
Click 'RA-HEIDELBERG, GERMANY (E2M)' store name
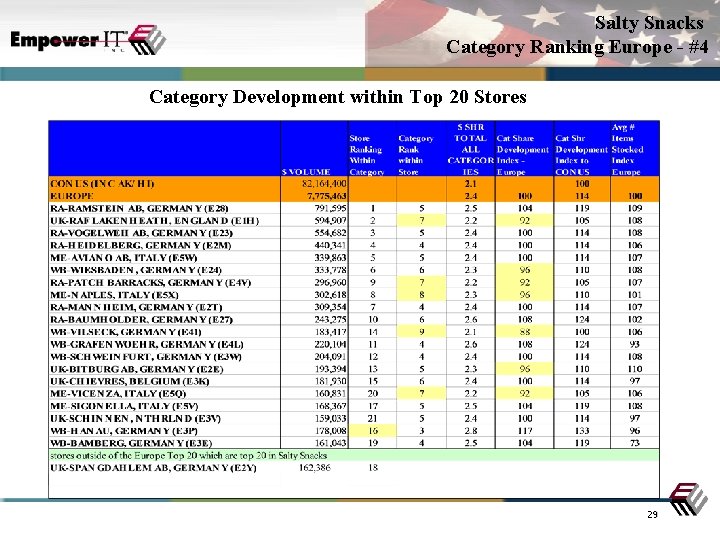click(x=141, y=245)
